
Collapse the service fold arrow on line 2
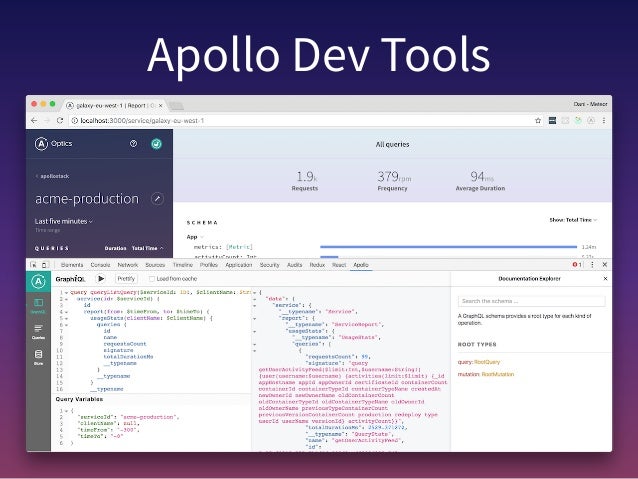(x=66, y=299)
